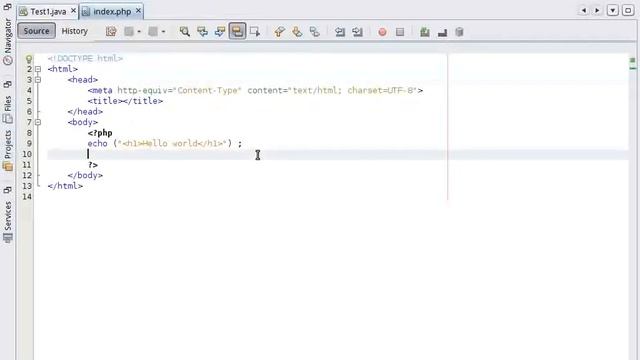640x360 pixels.
Task: Open the Projects side panel
Action: [x=8, y=150]
